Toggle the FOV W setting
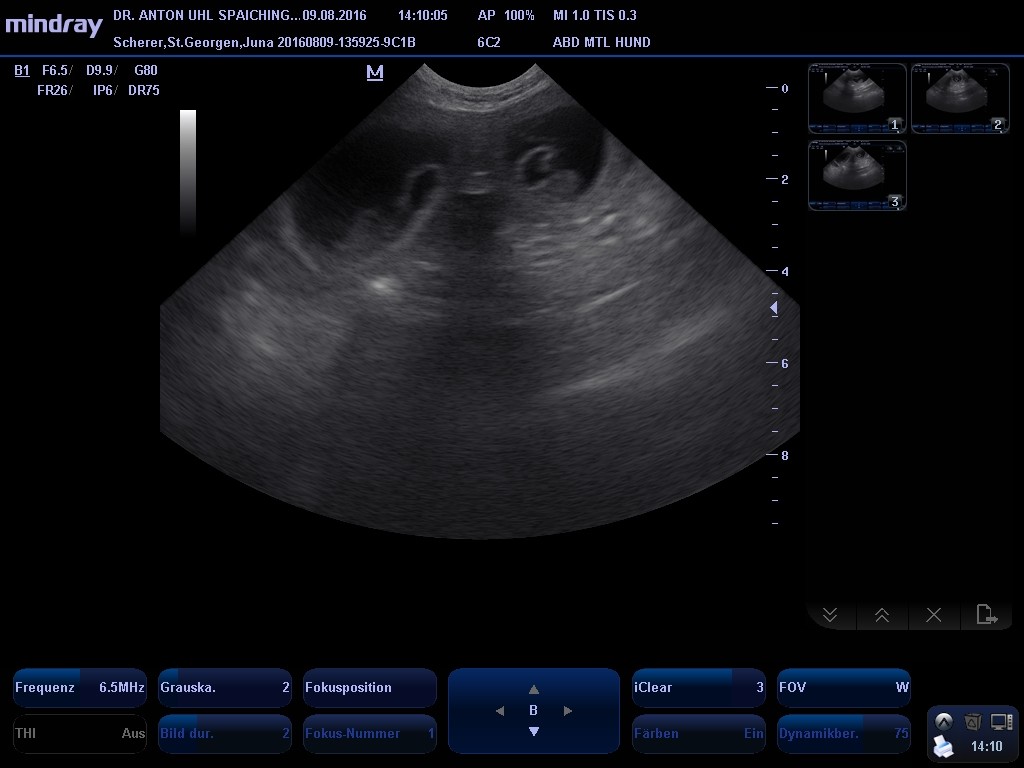This screenshot has width=1024, height=768. point(843,688)
